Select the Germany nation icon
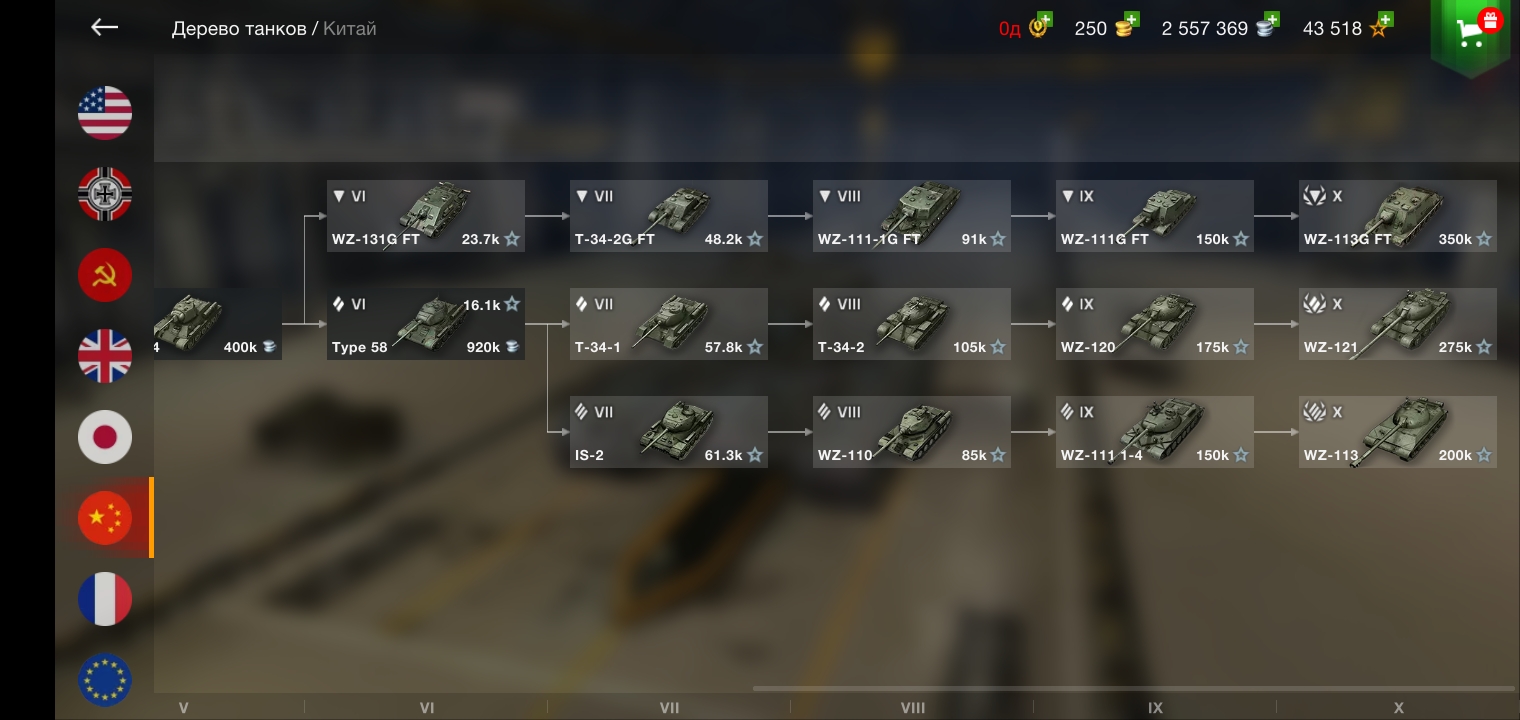 (105, 194)
